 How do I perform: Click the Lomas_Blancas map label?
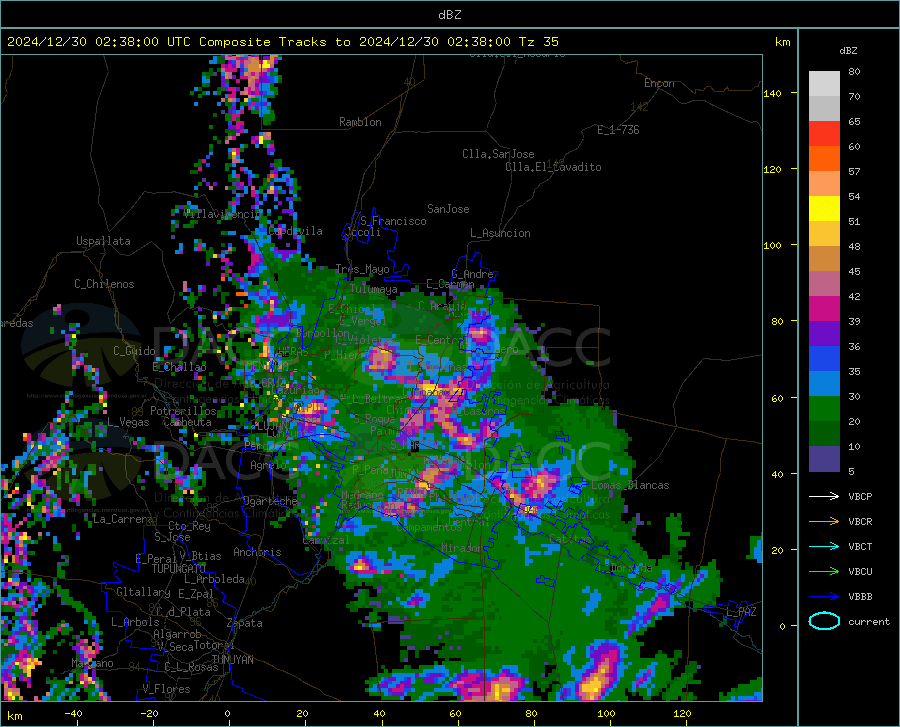630,485
